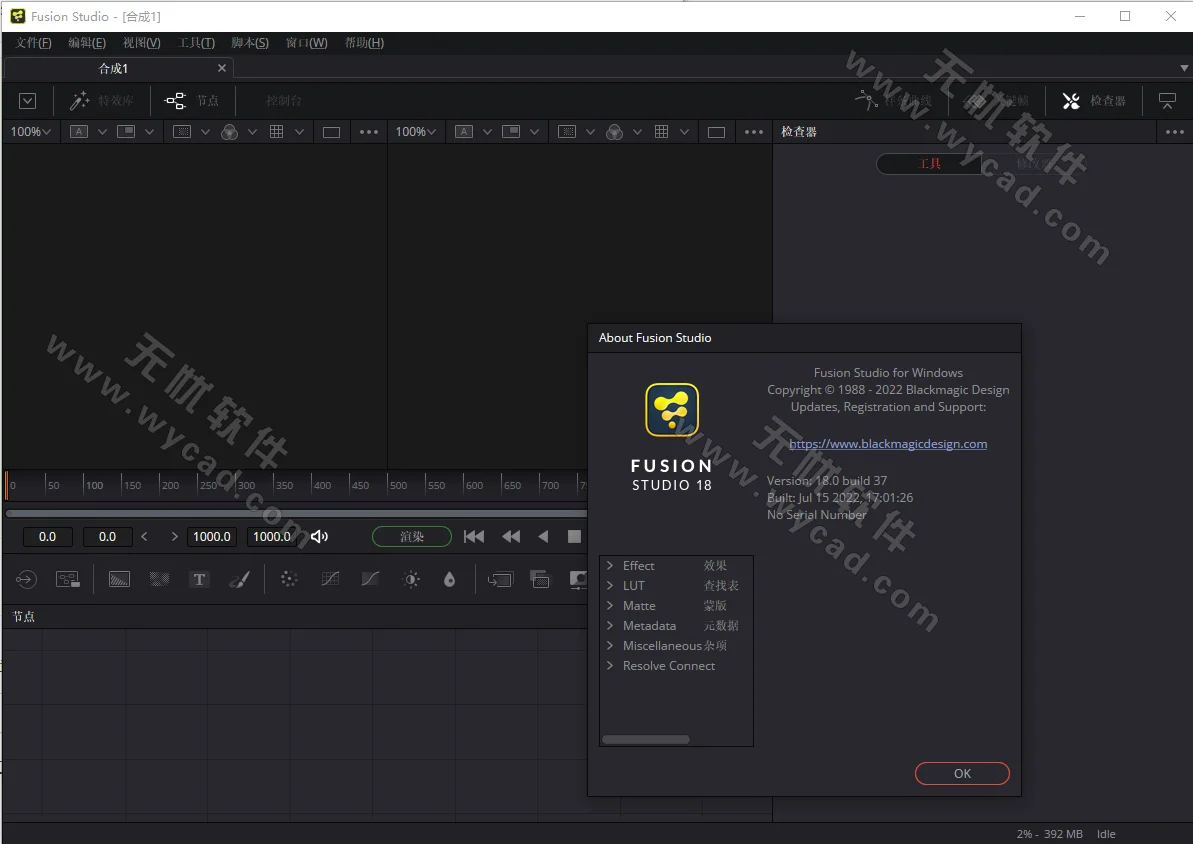
Task: Mute audio with the speaker icon
Action: pyautogui.click(x=319, y=536)
